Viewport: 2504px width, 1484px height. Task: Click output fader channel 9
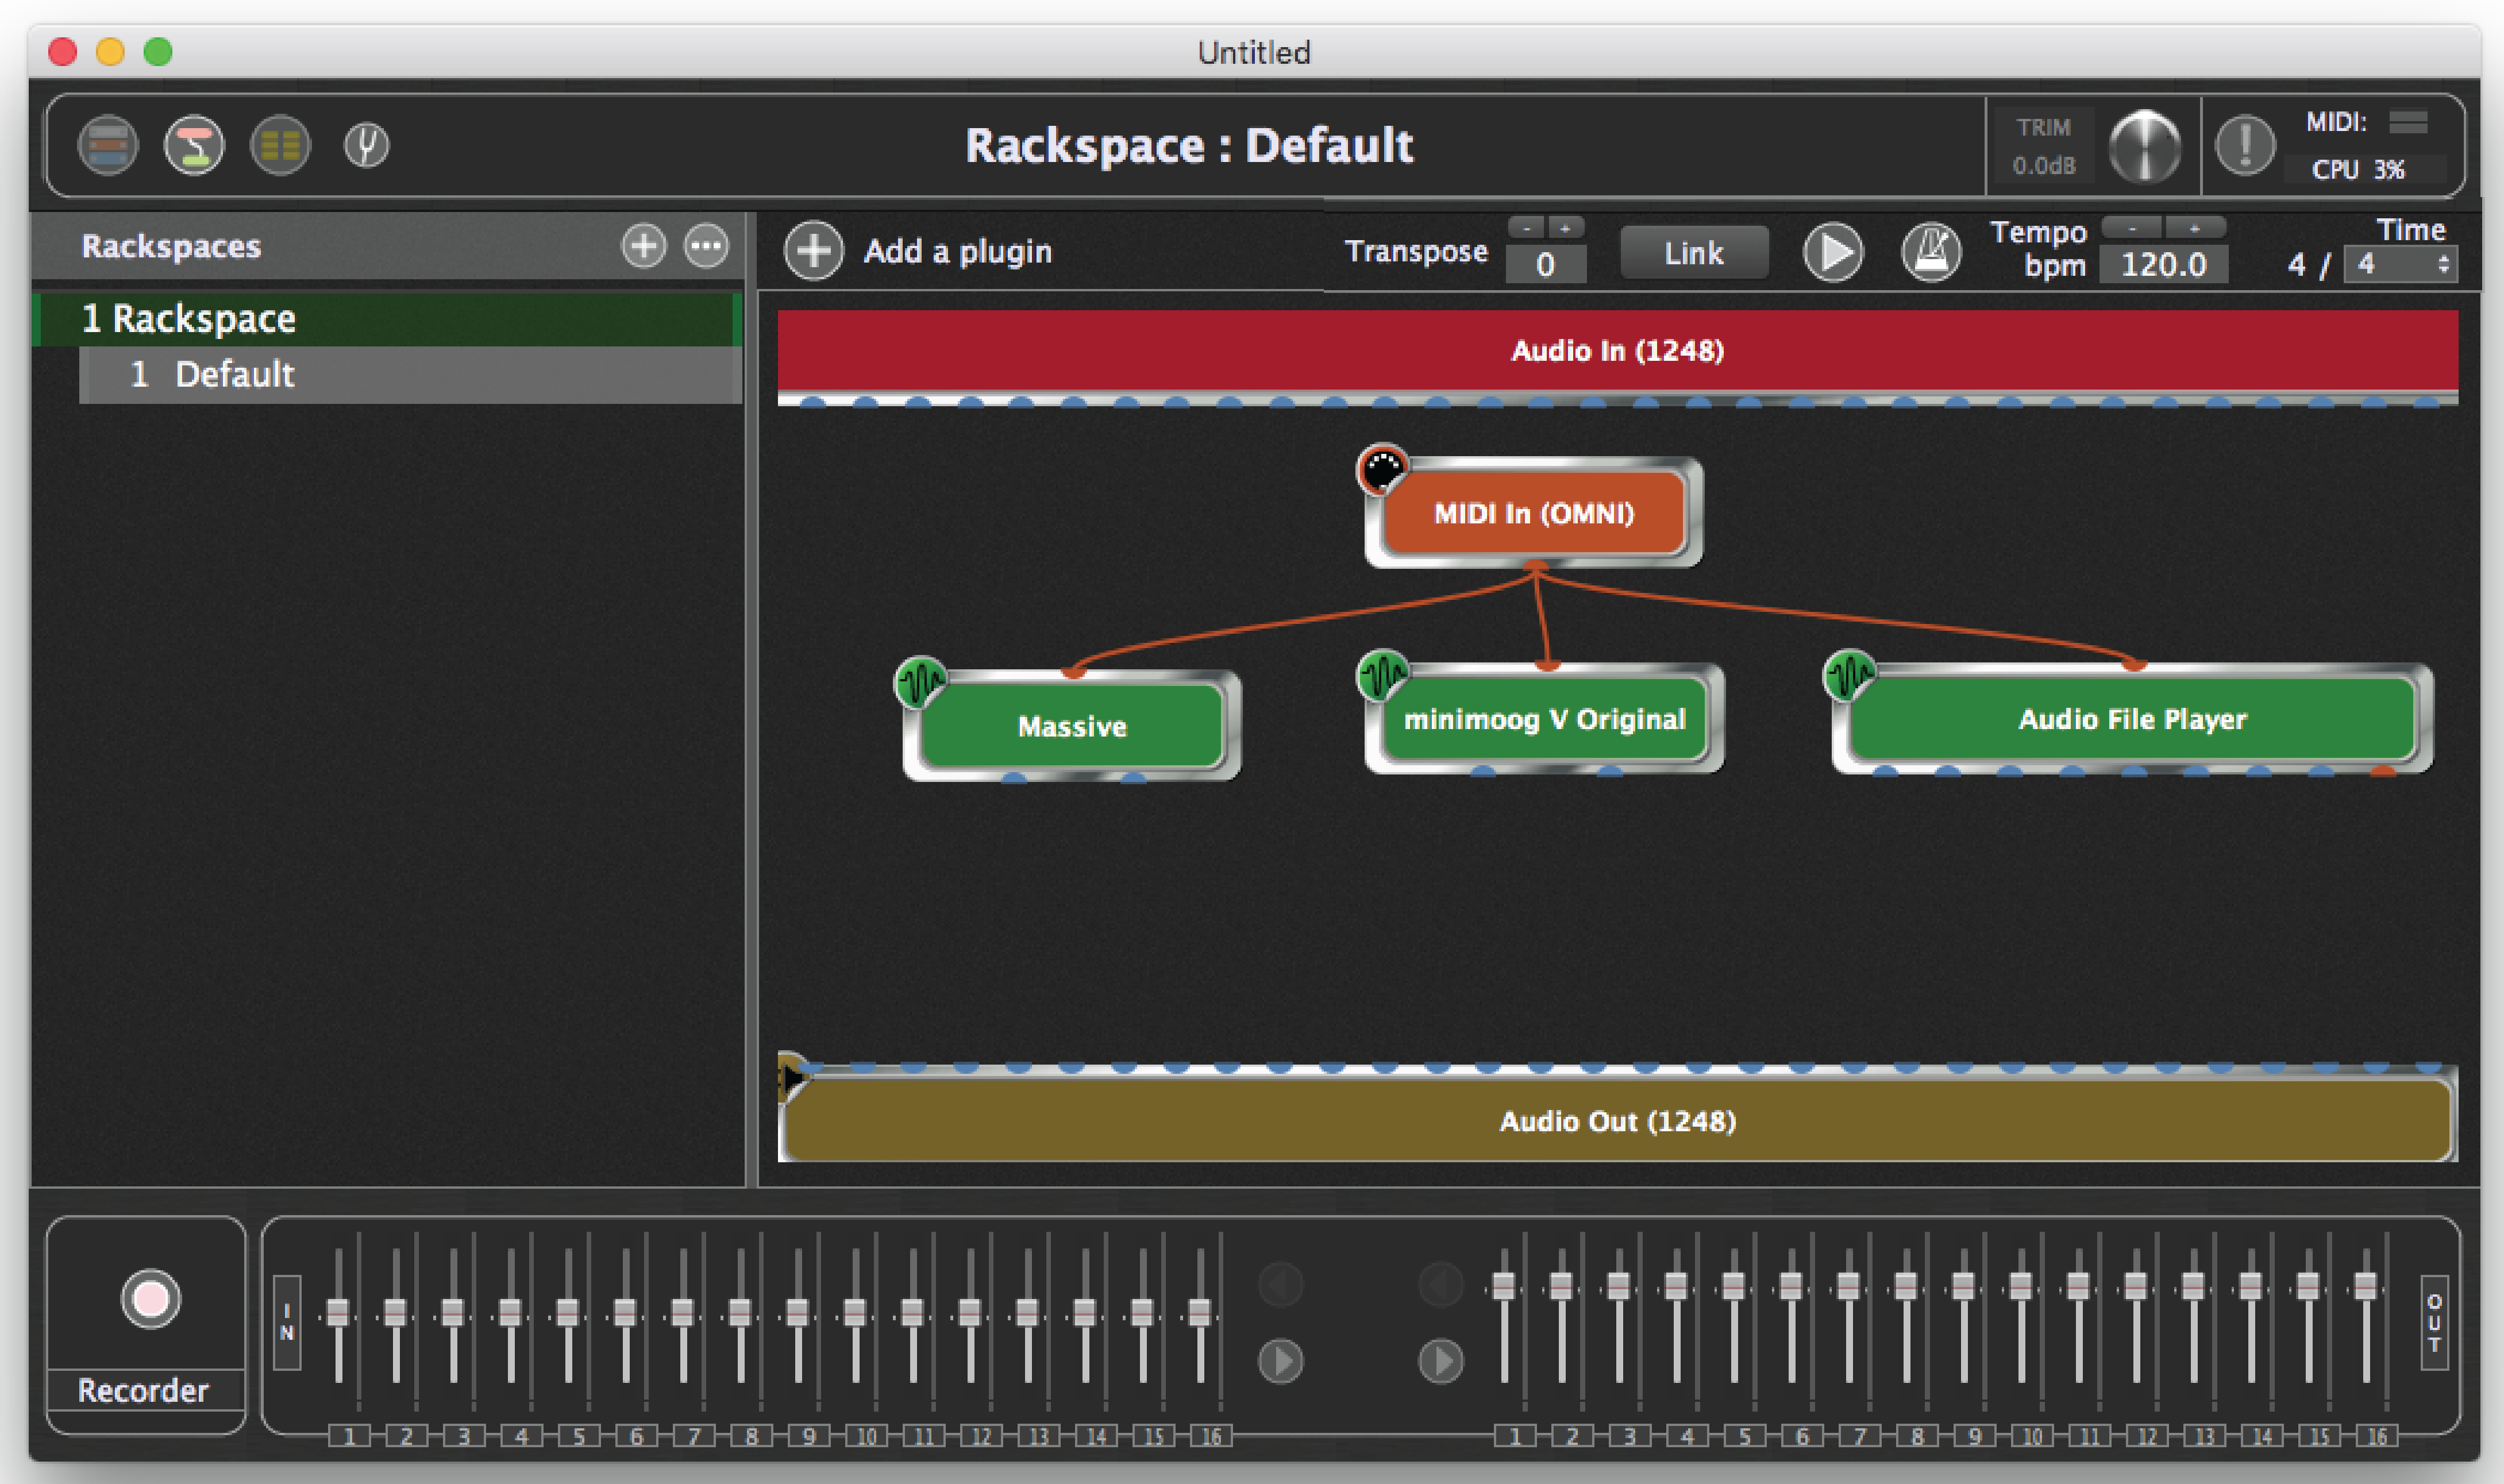point(1963,1286)
